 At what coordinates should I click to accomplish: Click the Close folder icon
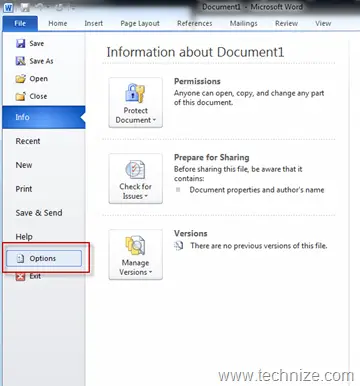coord(21,96)
